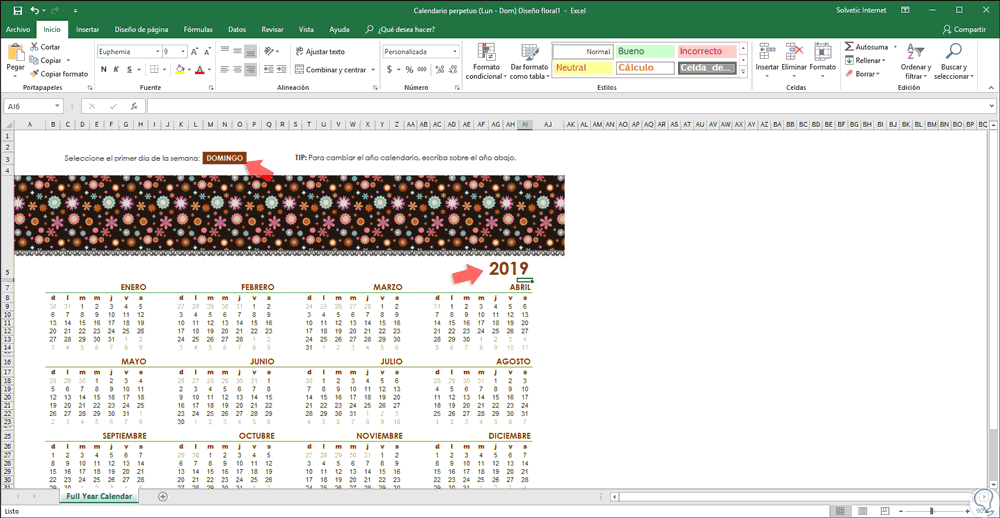The width and height of the screenshot is (1000, 518).
Task: Open the Archivo tab
Action: [18, 29]
